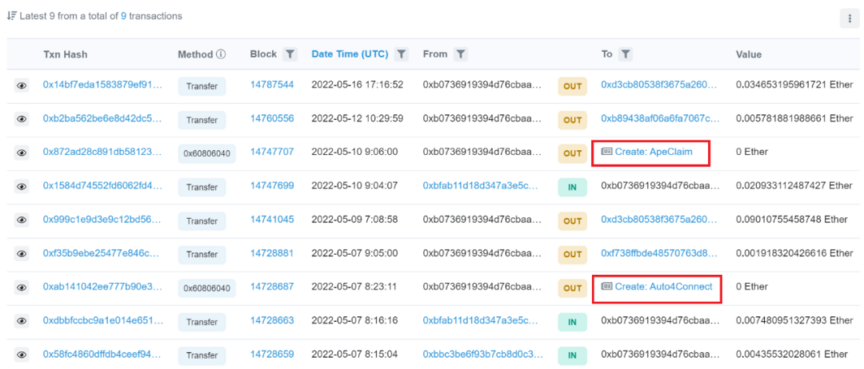Open recipient address 0xf738ffbde48570763d8
864x369 pixels.
click(660, 253)
